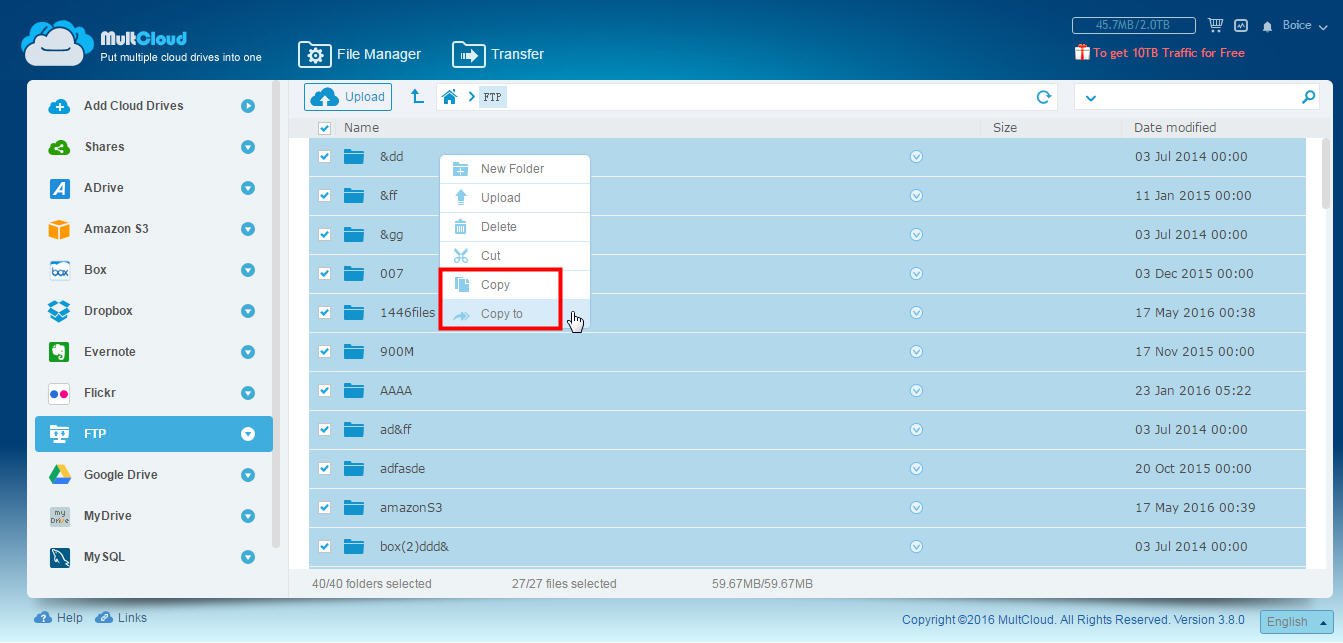Viewport: 1343px width, 643px height.
Task: Go up one directory level arrow
Action: [417, 97]
